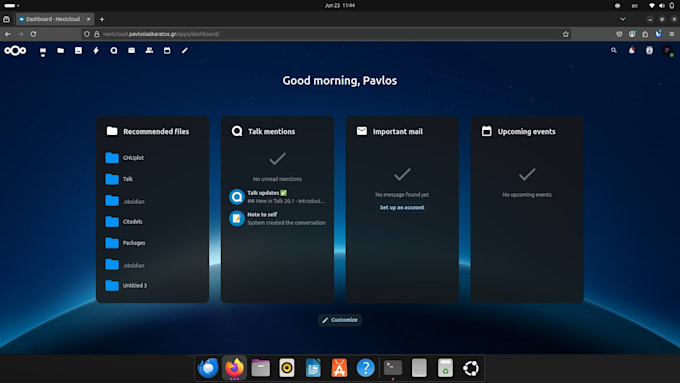Screen dimensions: 680x383
Task: Click the Nextcloud logo in header
Action: tap(15, 51)
